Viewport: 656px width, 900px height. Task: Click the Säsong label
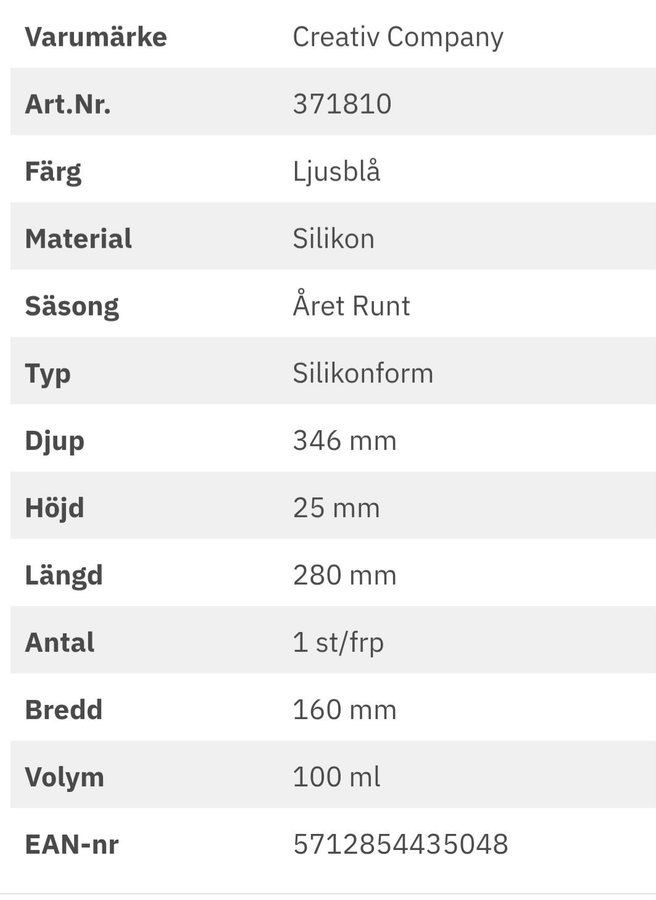pos(71,306)
